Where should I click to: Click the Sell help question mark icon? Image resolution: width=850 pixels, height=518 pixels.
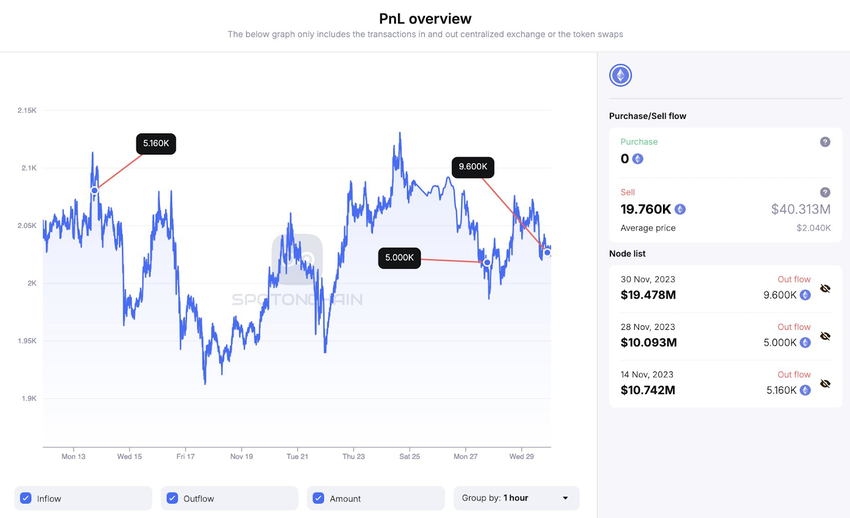[x=825, y=192]
